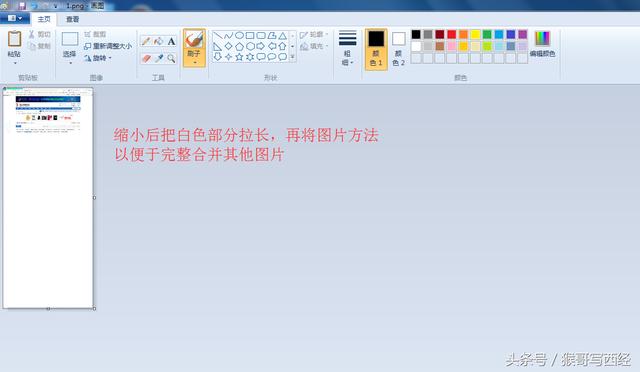Pick the six-point star shape
The height and width of the screenshot is (372, 640).
tap(250, 57)
